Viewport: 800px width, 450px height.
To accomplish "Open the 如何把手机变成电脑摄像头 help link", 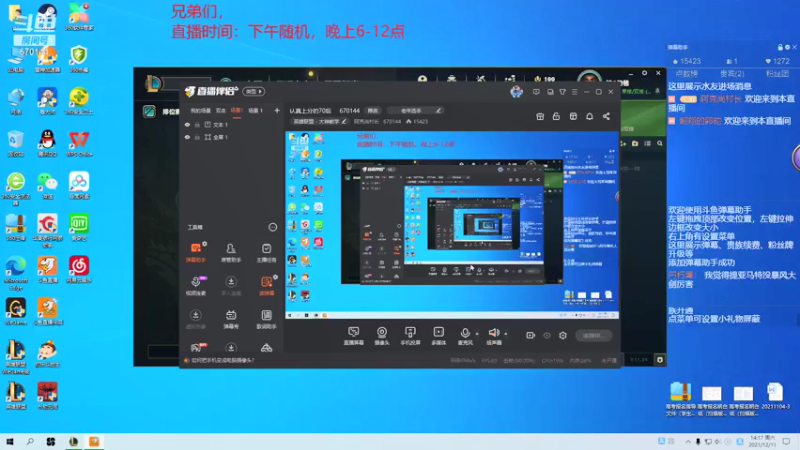I will [223, 360].
